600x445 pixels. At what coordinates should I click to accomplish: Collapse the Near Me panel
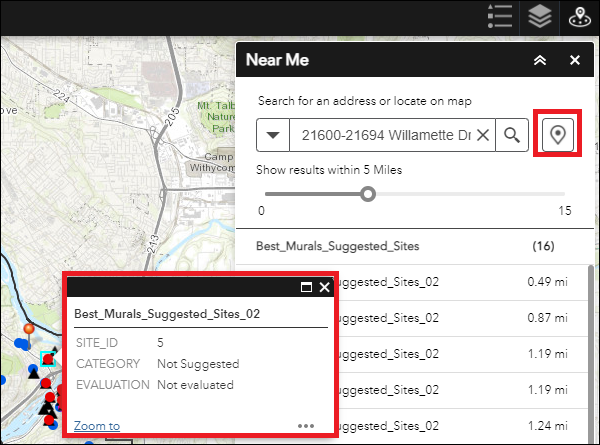540,60
